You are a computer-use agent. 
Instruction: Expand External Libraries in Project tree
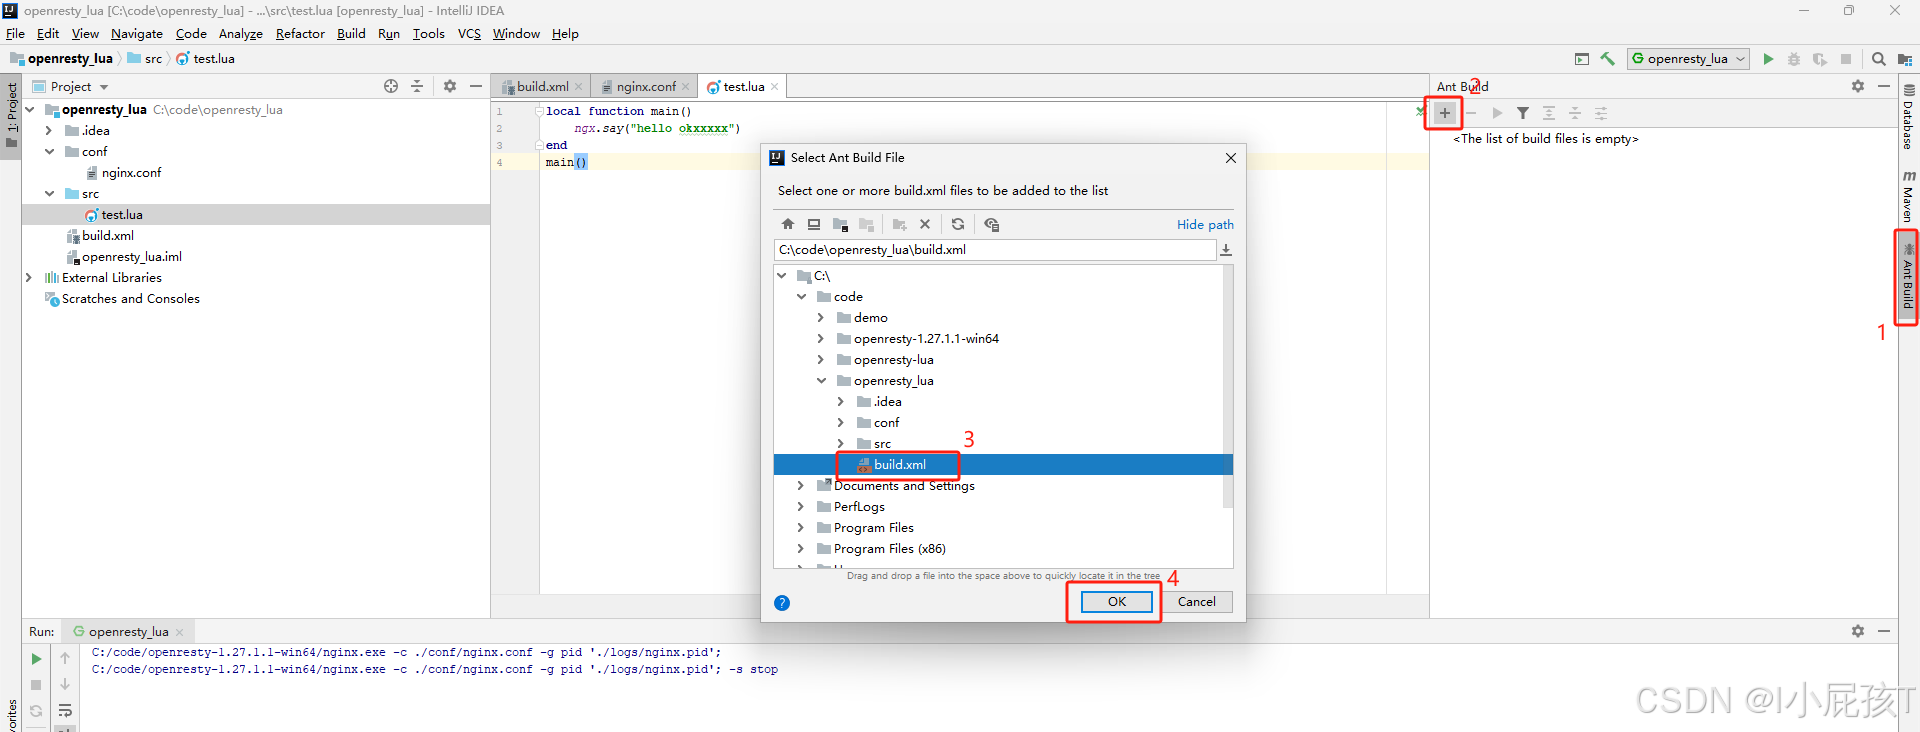[x=28, y=278]
